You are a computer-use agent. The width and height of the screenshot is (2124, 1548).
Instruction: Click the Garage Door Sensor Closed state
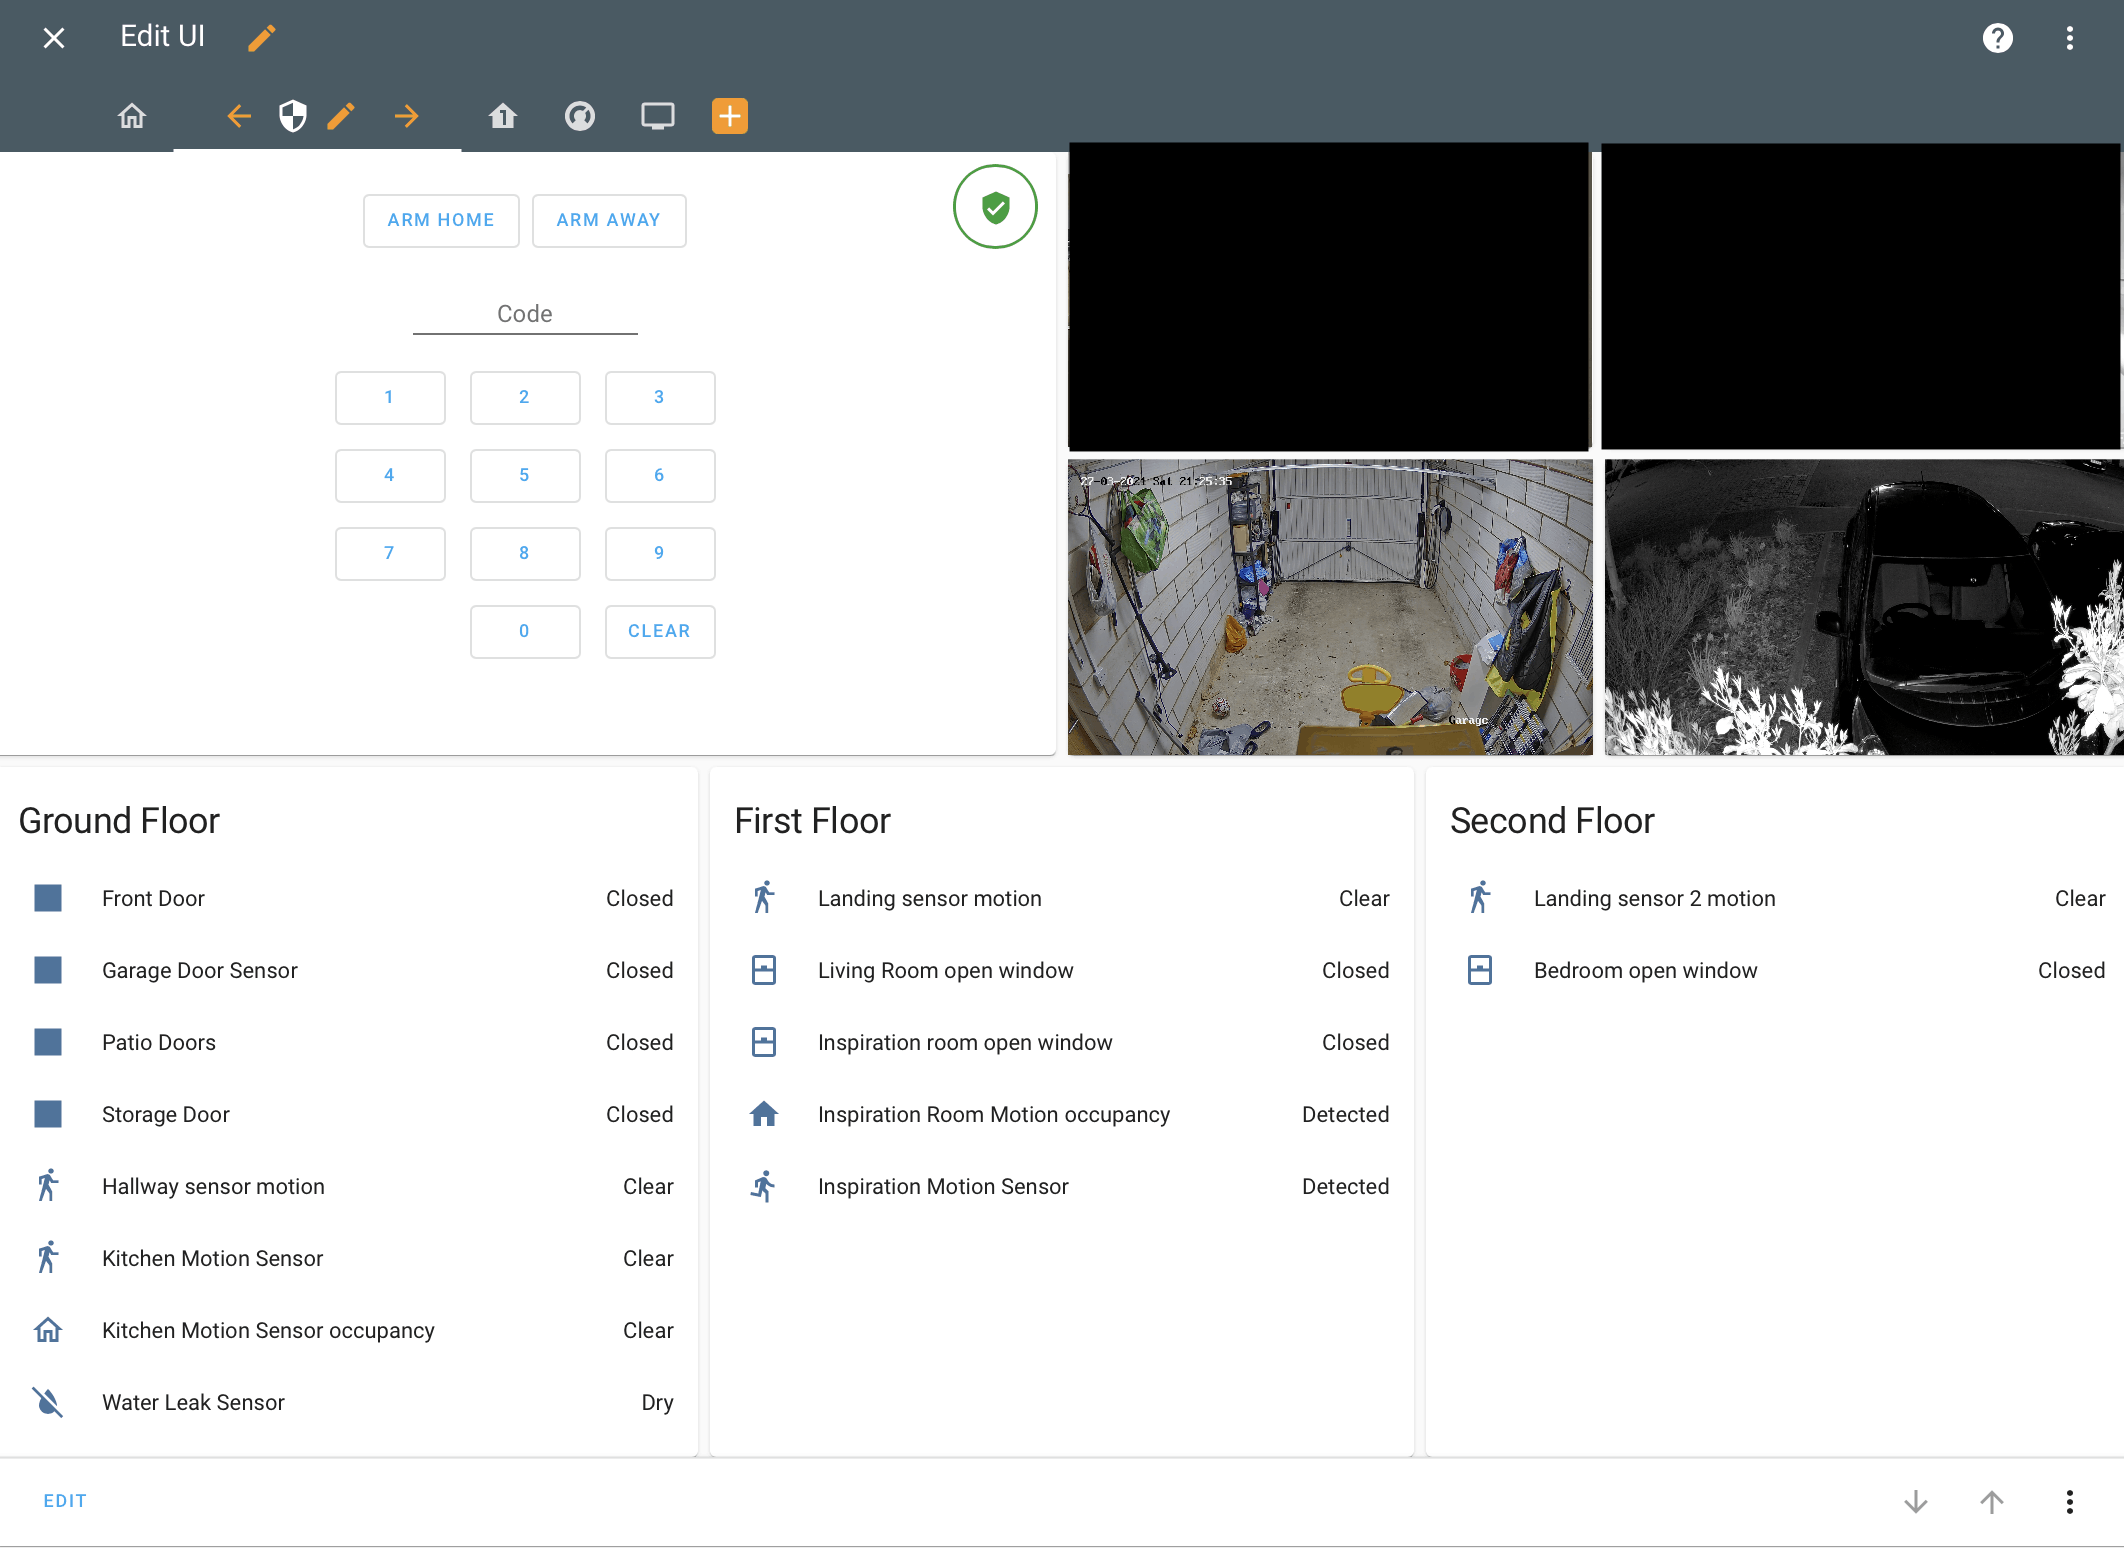click(x=639, y=970)
